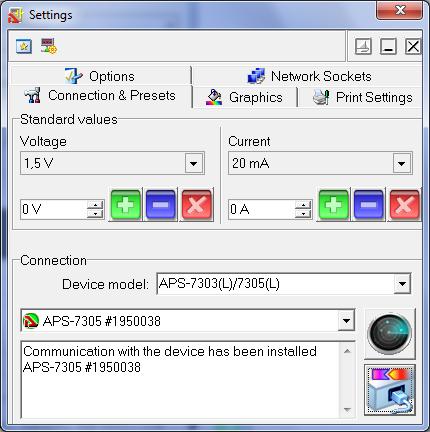Screen dimensions: 430x432
Task: Open the Network Sockets tab
Action: click(x=309, y=76)
